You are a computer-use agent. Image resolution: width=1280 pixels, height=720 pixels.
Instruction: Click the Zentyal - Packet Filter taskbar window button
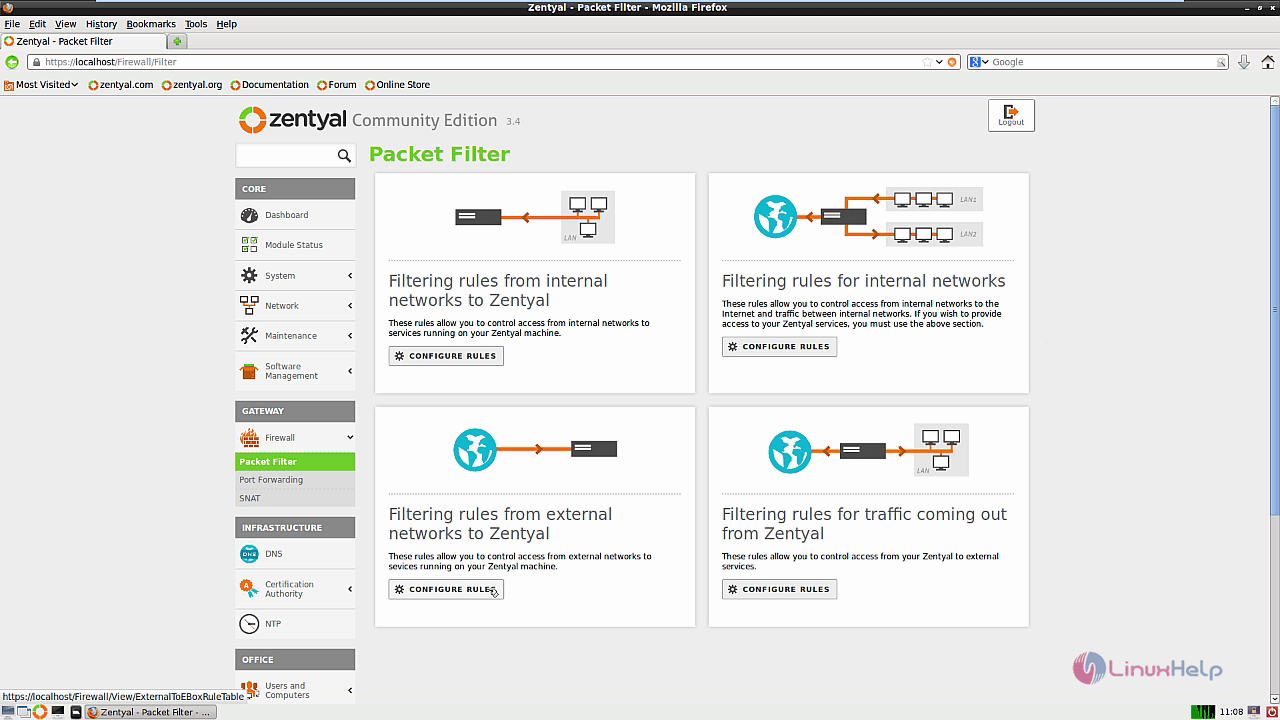(149, 712)
